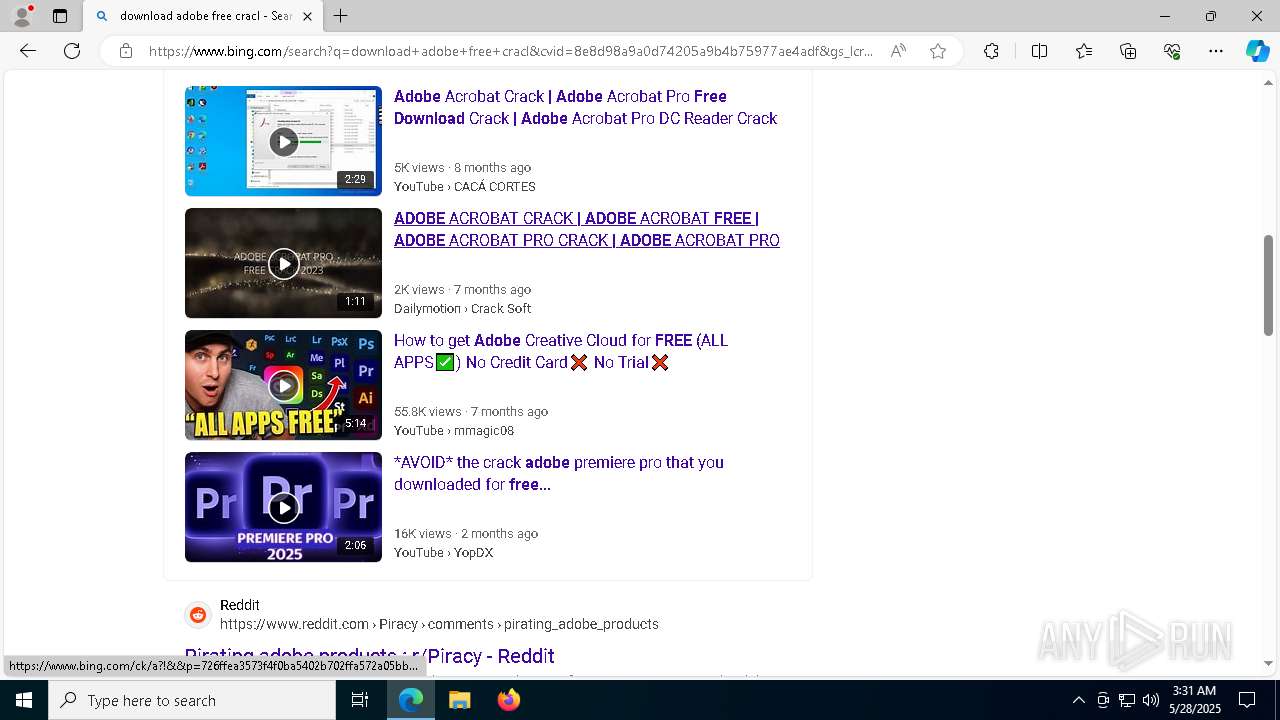The width and height of the screenshot is (1280, 720).
Task: Click '16K views · 2 months ago' text
Action: pyautogui.click(x=466, y=534)
